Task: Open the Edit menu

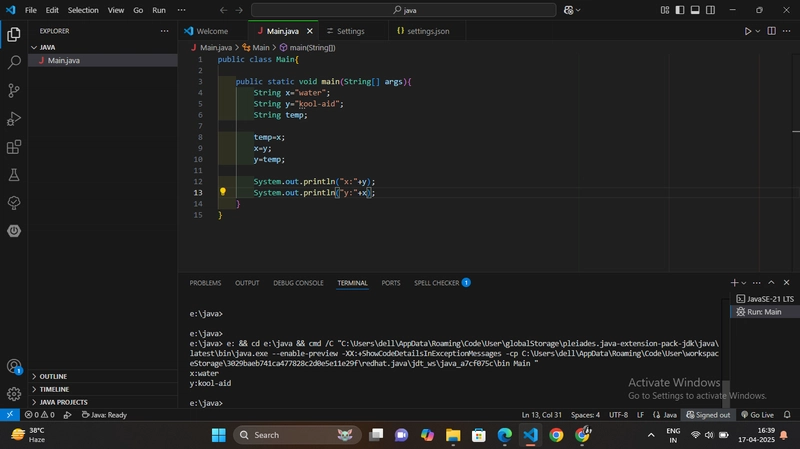Action: tap(52, 10)
